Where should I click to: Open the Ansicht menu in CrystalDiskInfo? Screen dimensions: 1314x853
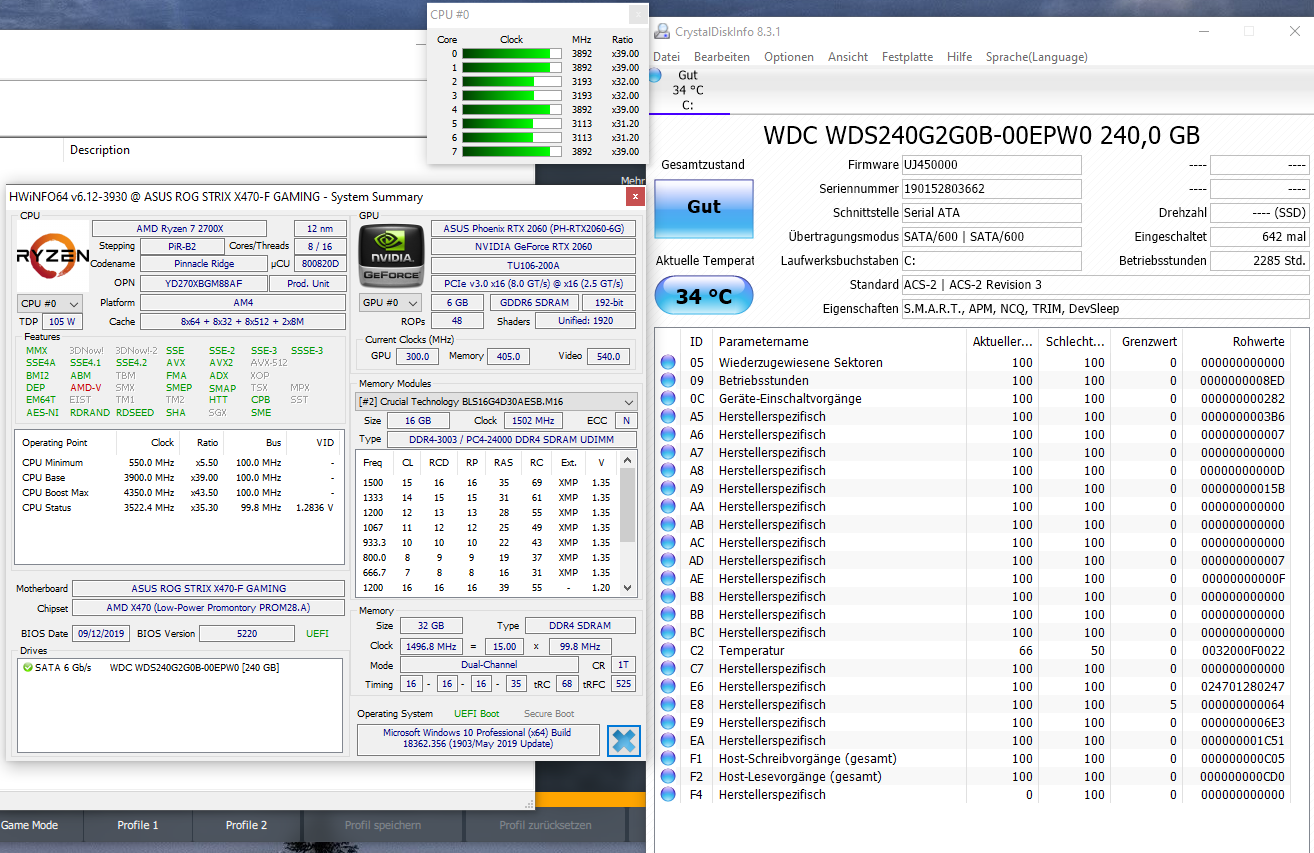click(848, 57)
